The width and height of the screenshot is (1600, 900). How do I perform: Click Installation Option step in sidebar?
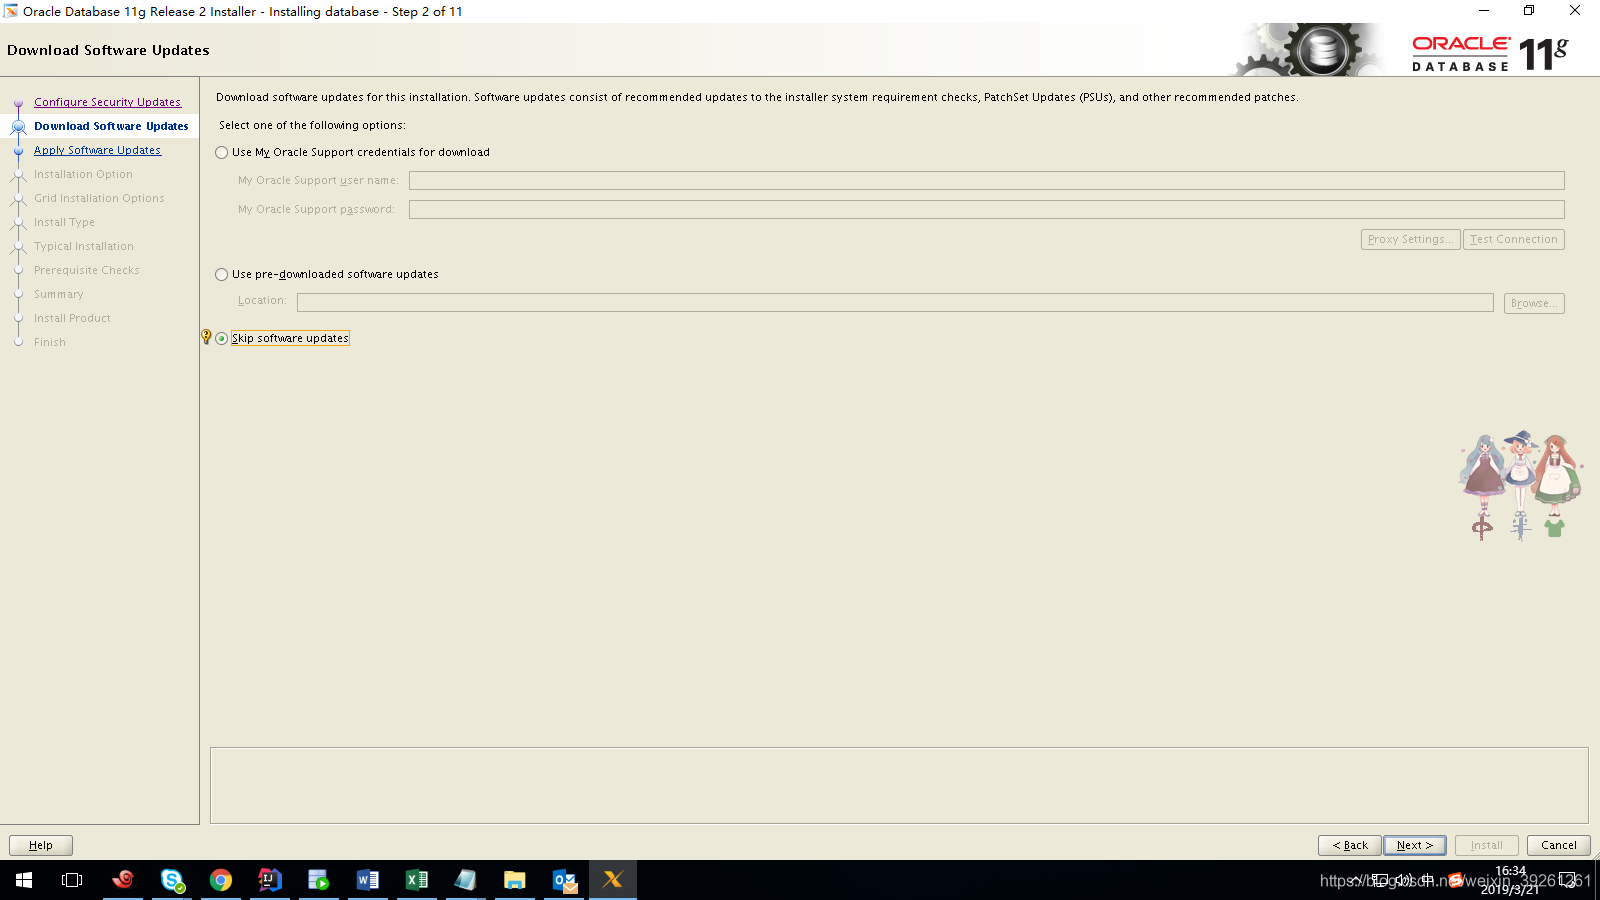pos(83,174)
